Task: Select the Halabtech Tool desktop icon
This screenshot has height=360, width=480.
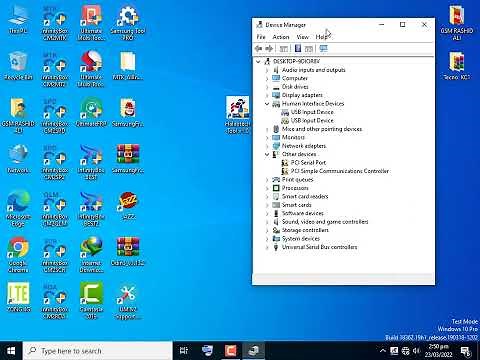Action: [x=237, y=115]
